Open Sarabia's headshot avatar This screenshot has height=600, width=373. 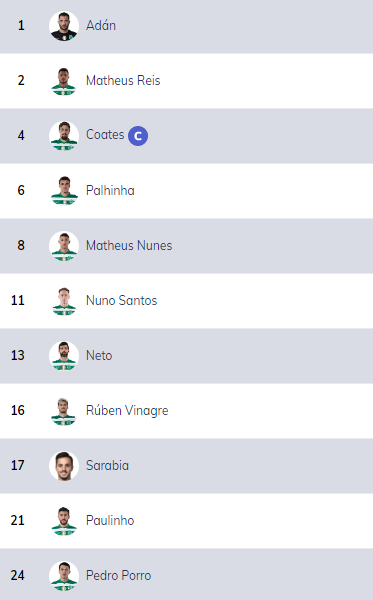(x=64, y=466)
